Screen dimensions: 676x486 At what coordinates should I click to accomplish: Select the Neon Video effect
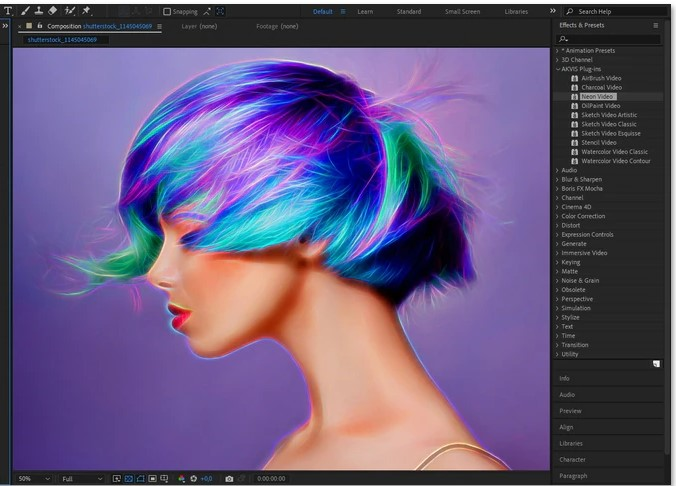tap(598, 96)
